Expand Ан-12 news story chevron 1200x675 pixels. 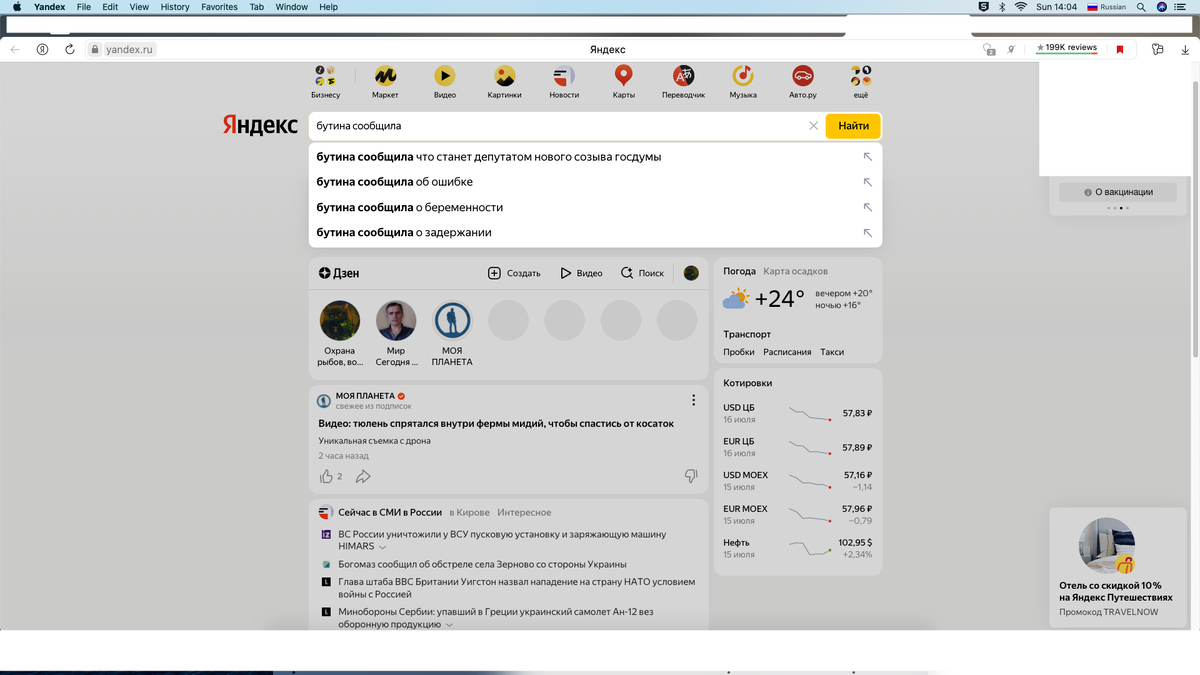pos(449,625)
